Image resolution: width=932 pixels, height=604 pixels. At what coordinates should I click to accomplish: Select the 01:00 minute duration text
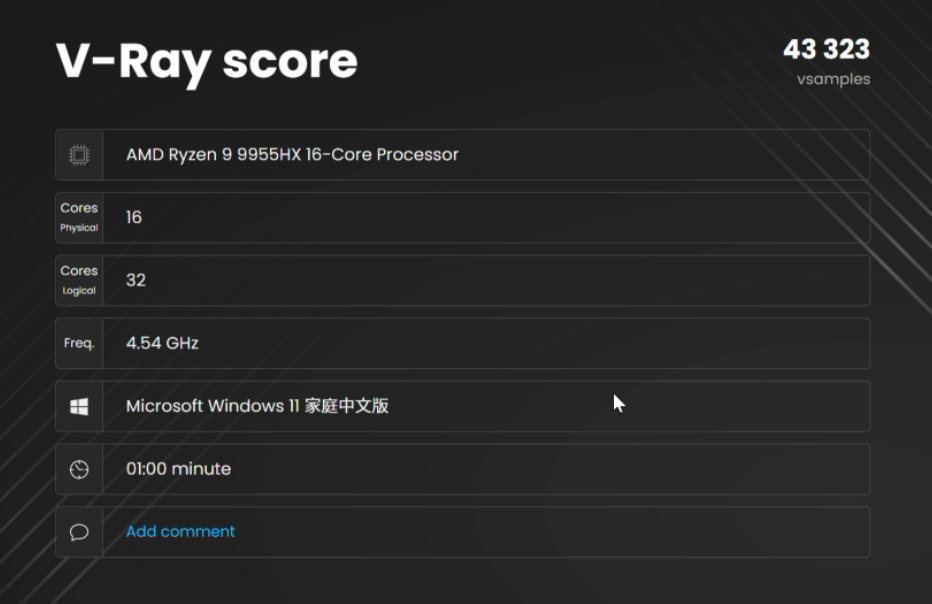coord(178,469)
